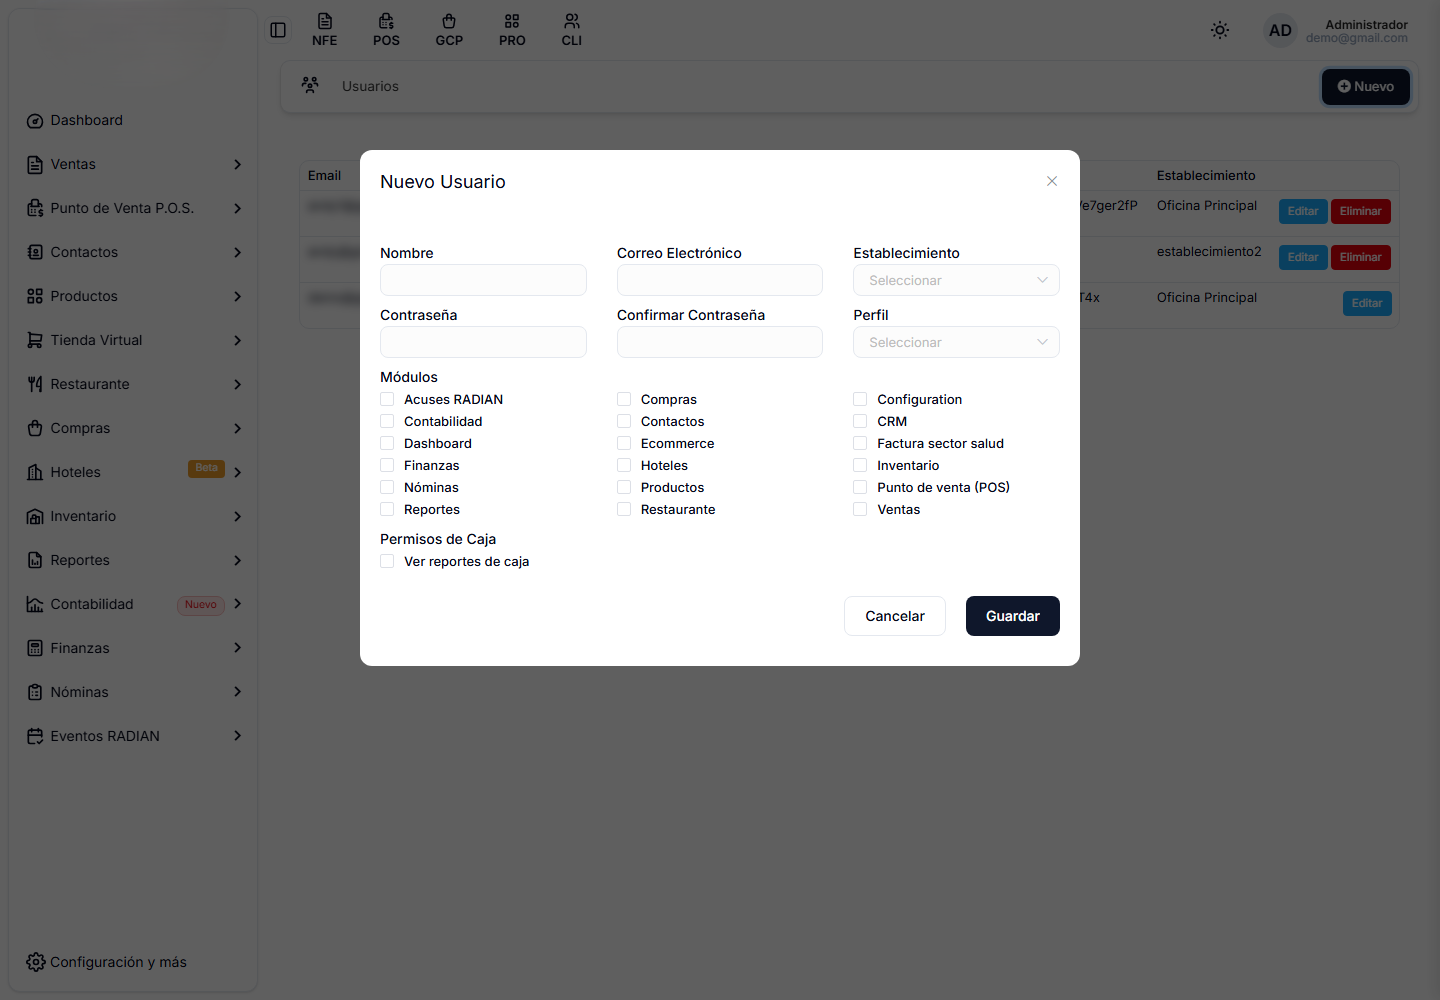Expand the Inventario submenu chevron
This screenshot has width=1440, height=1000.
coord(237,516)
